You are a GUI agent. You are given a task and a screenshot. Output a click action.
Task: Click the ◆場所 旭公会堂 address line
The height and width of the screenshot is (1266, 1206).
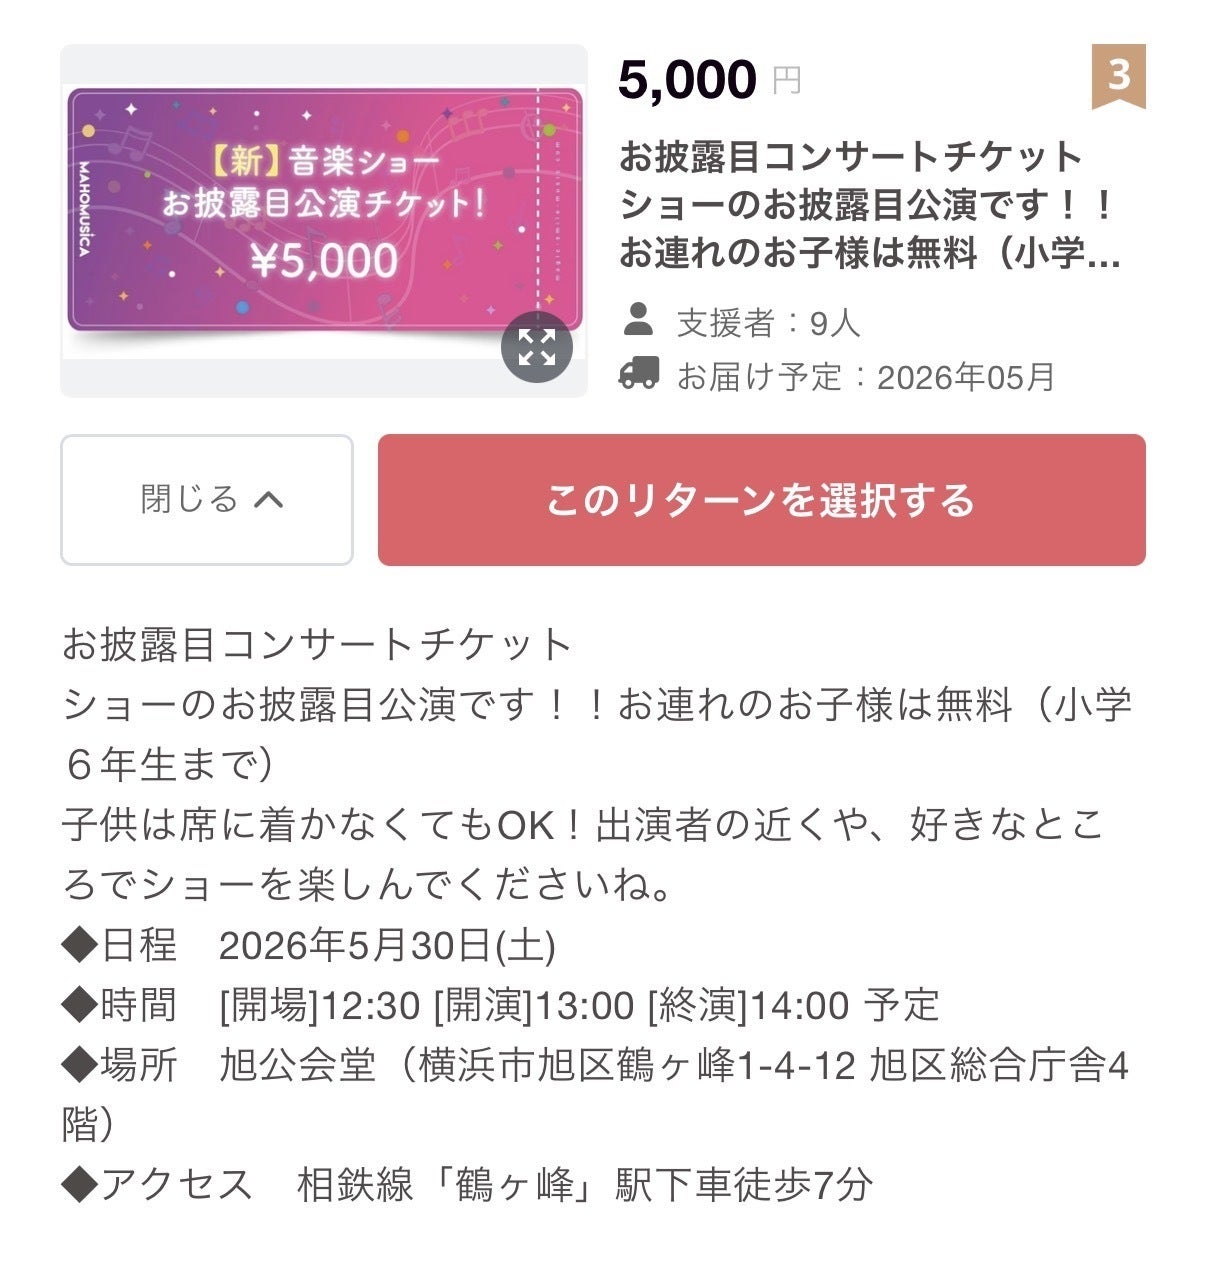coord(594,1066)
